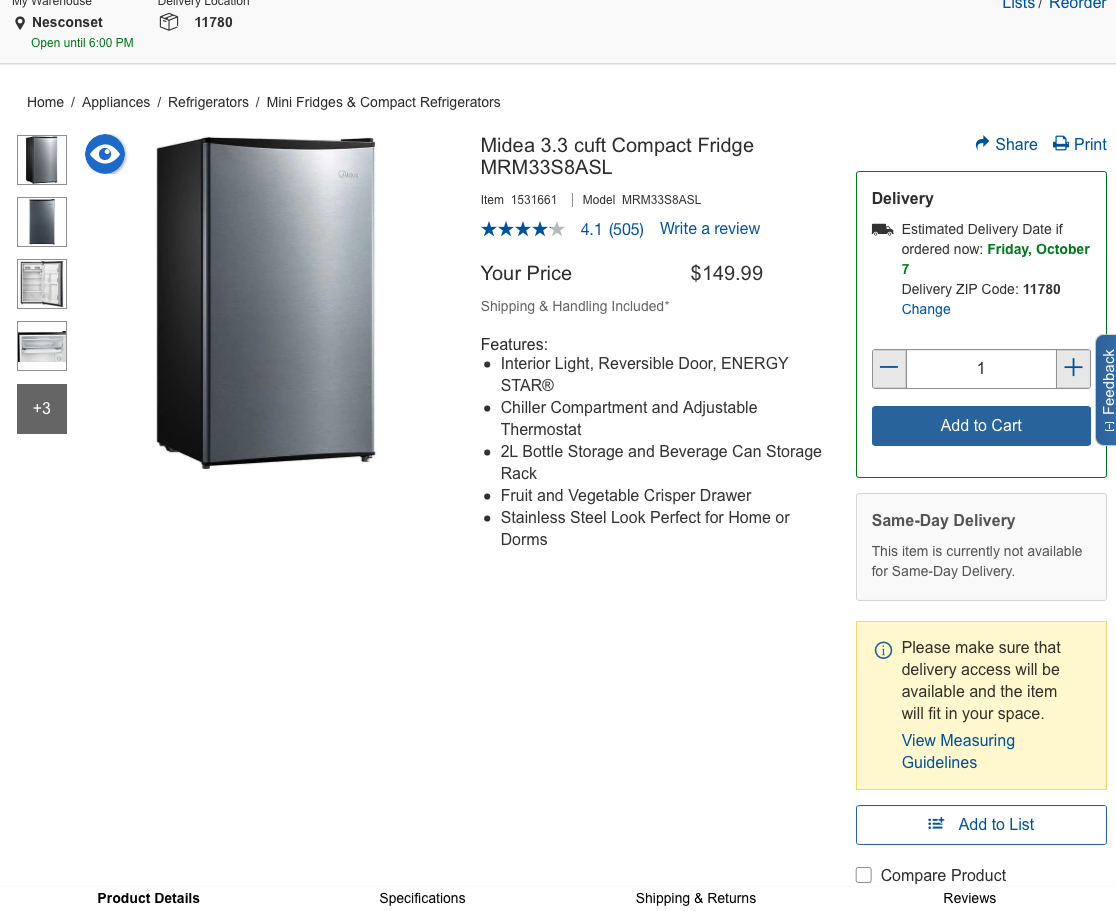Expand the +3 more images thumbnail

[42, 408]
